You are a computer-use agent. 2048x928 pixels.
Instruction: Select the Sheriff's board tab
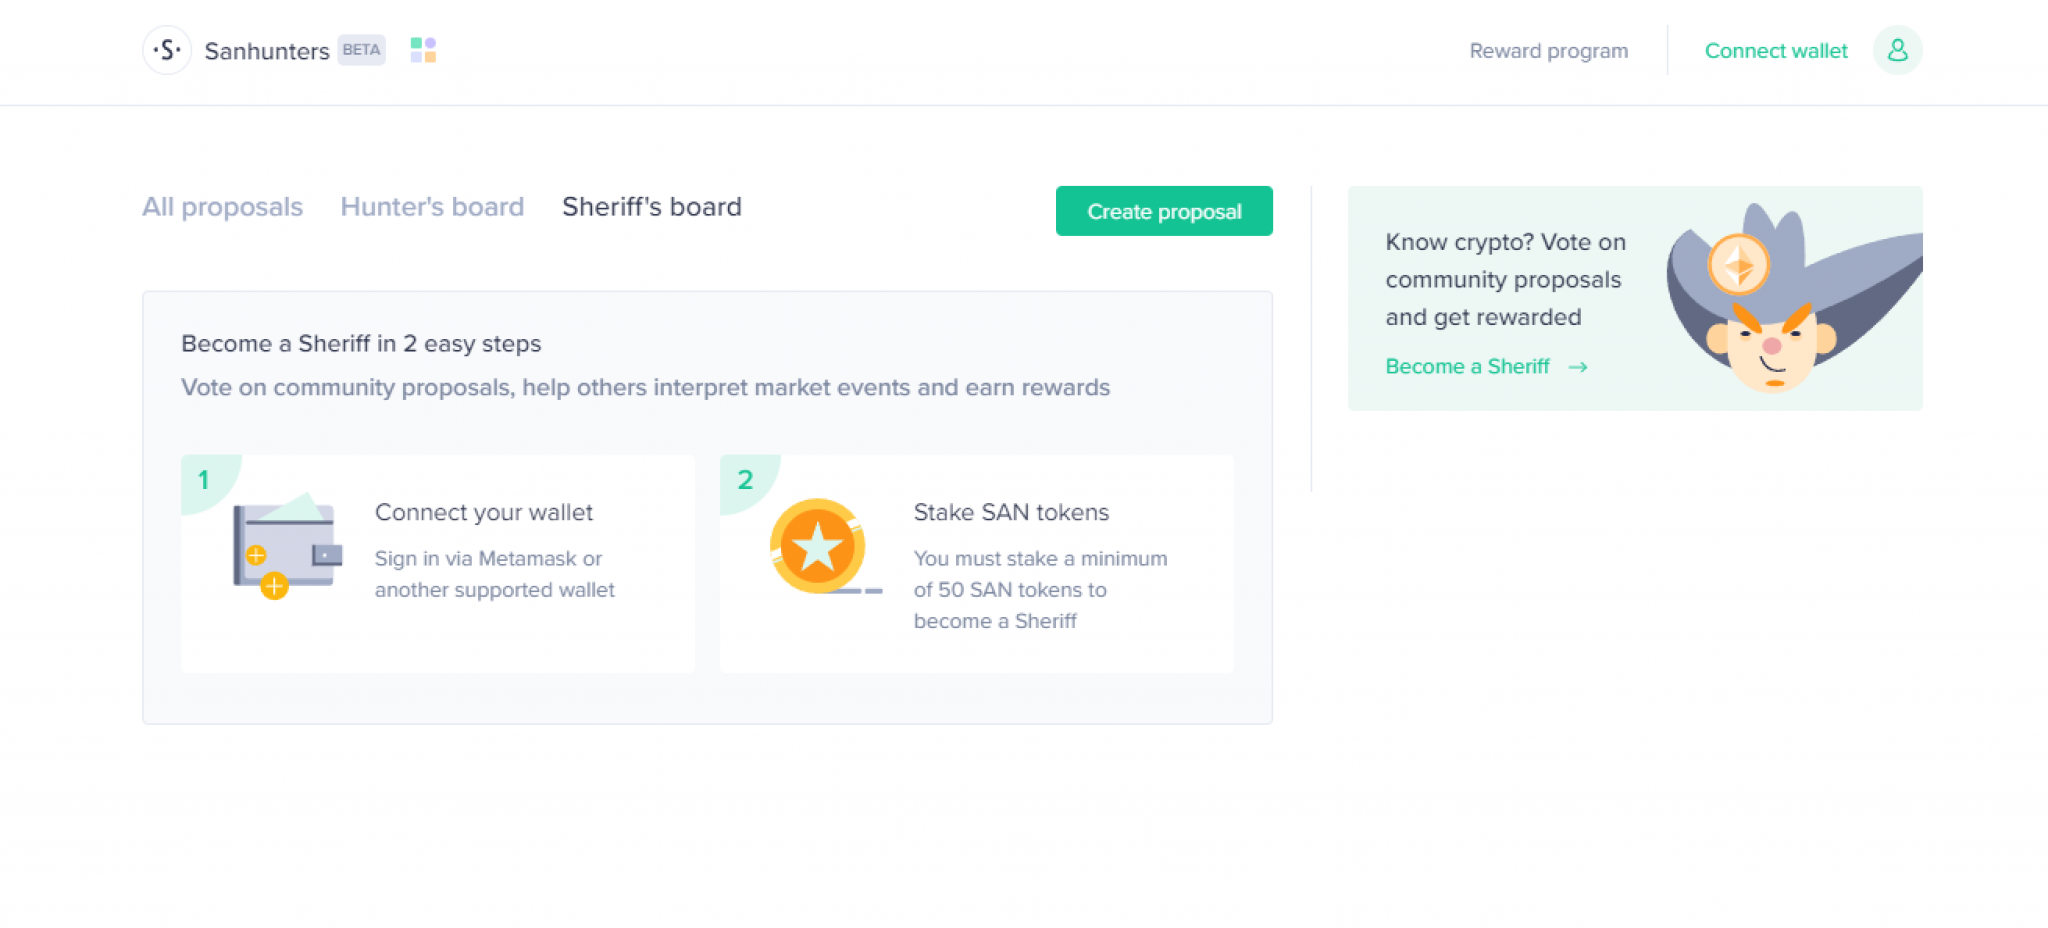coord(652,207)
